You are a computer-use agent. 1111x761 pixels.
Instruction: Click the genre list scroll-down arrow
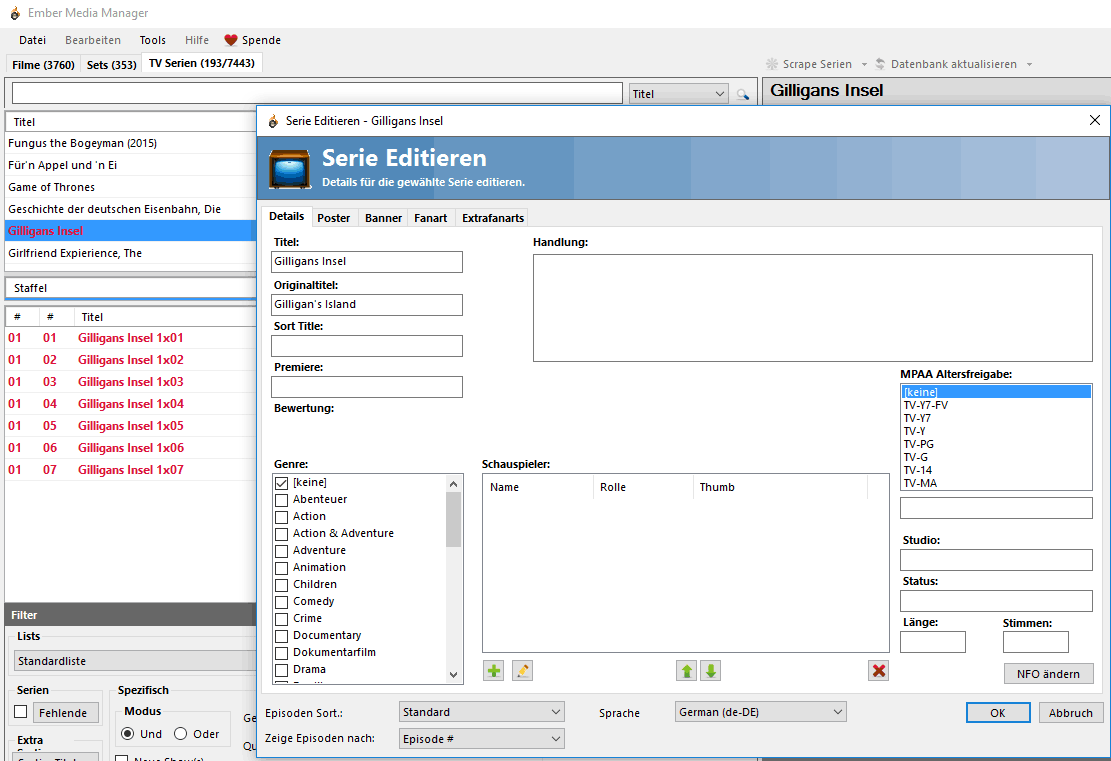pos(453,675)
